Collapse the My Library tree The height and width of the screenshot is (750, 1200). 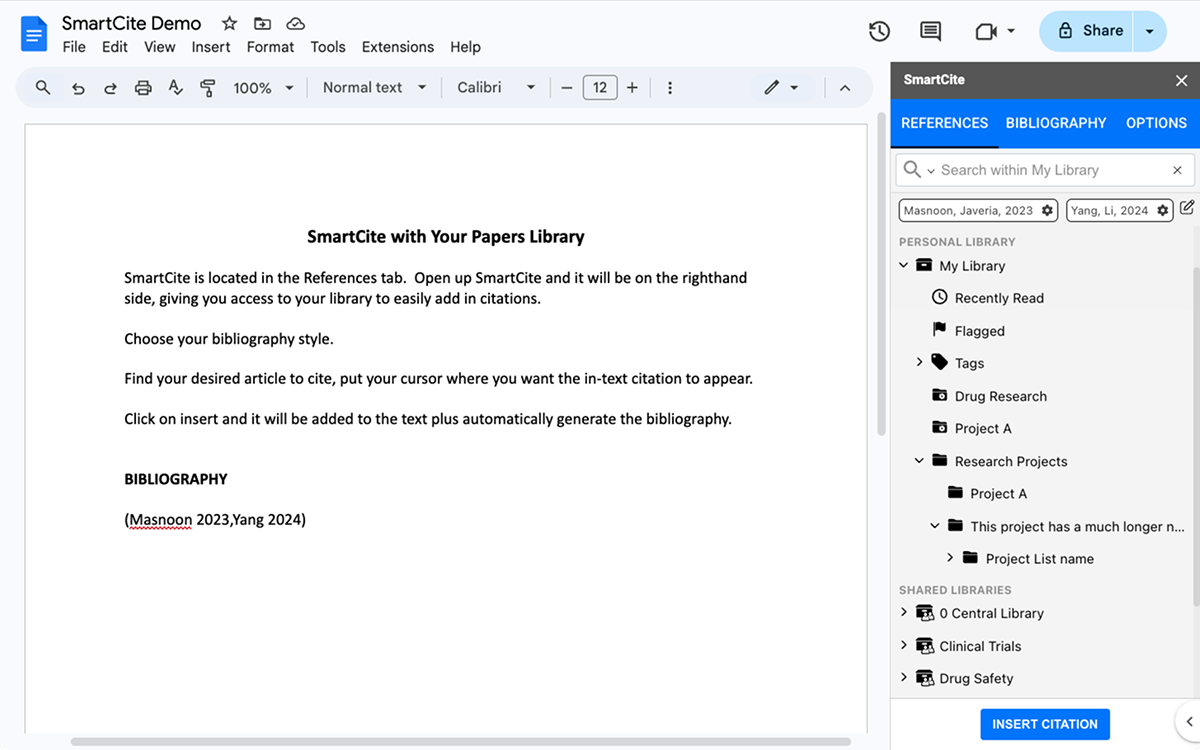(904, 266)
